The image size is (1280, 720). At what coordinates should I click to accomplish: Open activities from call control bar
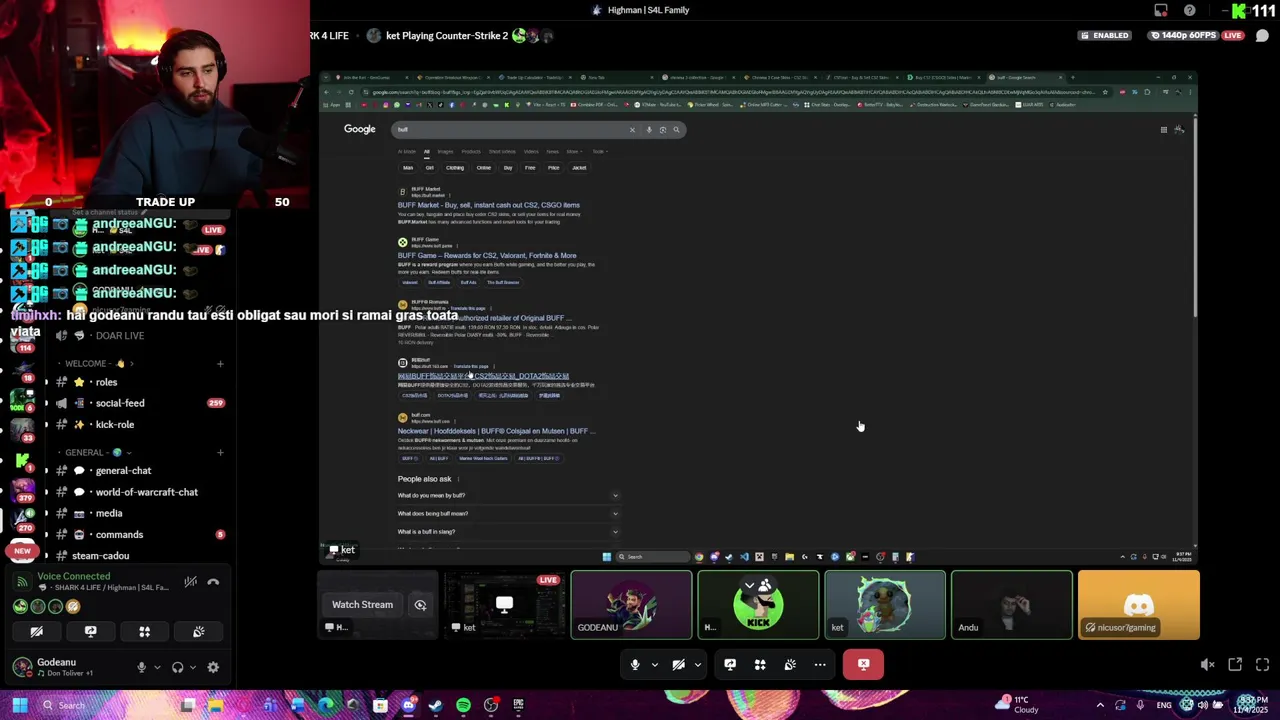[760, 664]
